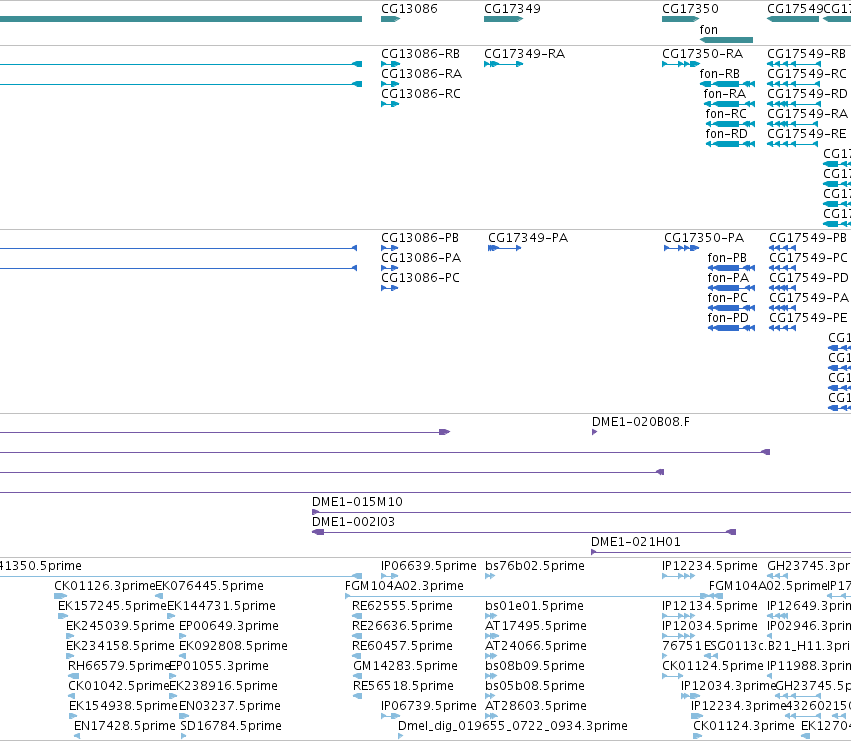The image size is (851, 741).
Task: Open EST Dmel_dig_019655_0722_0934.3prime
Action: point(513,727)
